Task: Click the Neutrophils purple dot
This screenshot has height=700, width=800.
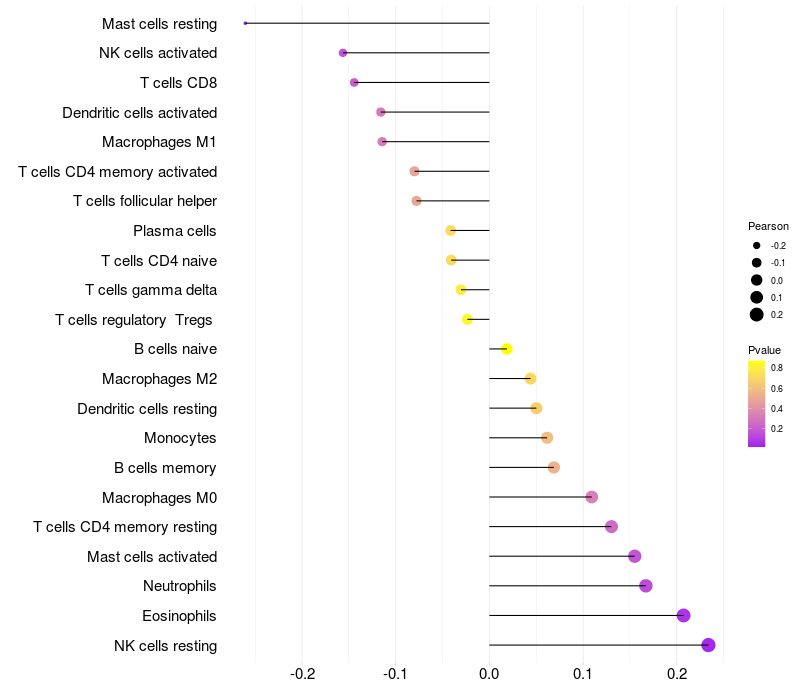Action: tap(646, 586)
